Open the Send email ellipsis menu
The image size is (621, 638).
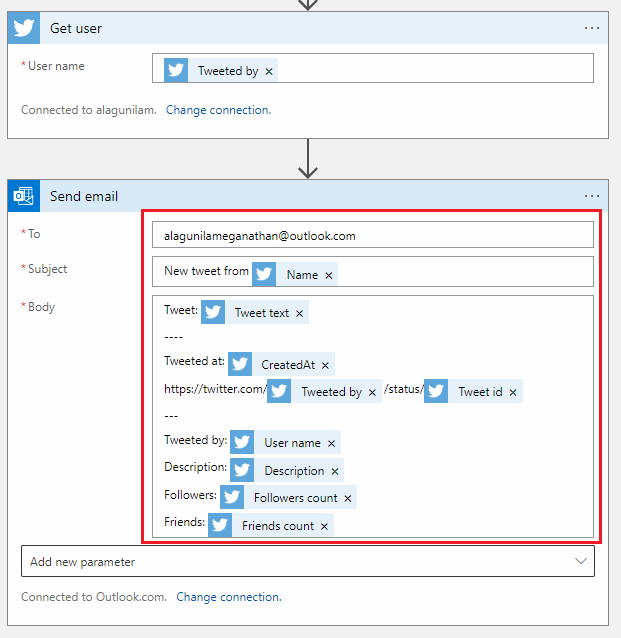pyautogui.click(x=592, y=196)
